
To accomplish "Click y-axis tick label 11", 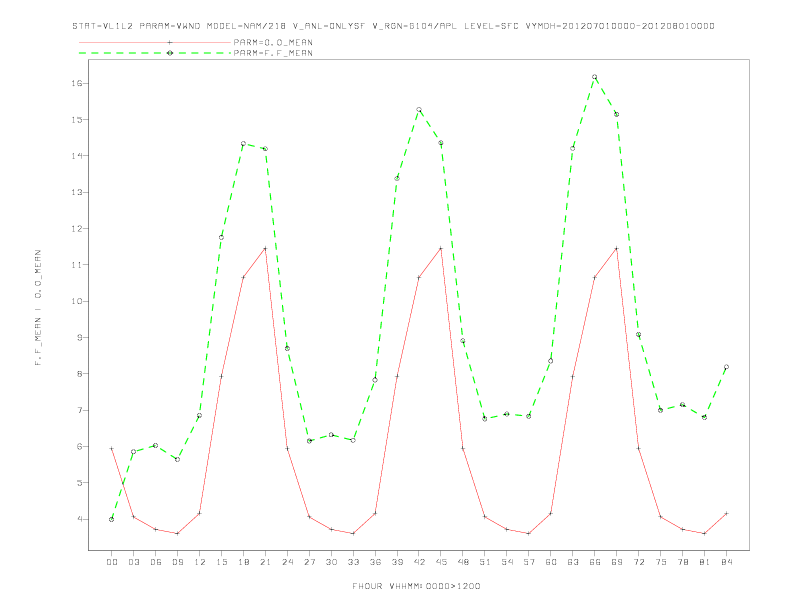I will tap(77, 265).
